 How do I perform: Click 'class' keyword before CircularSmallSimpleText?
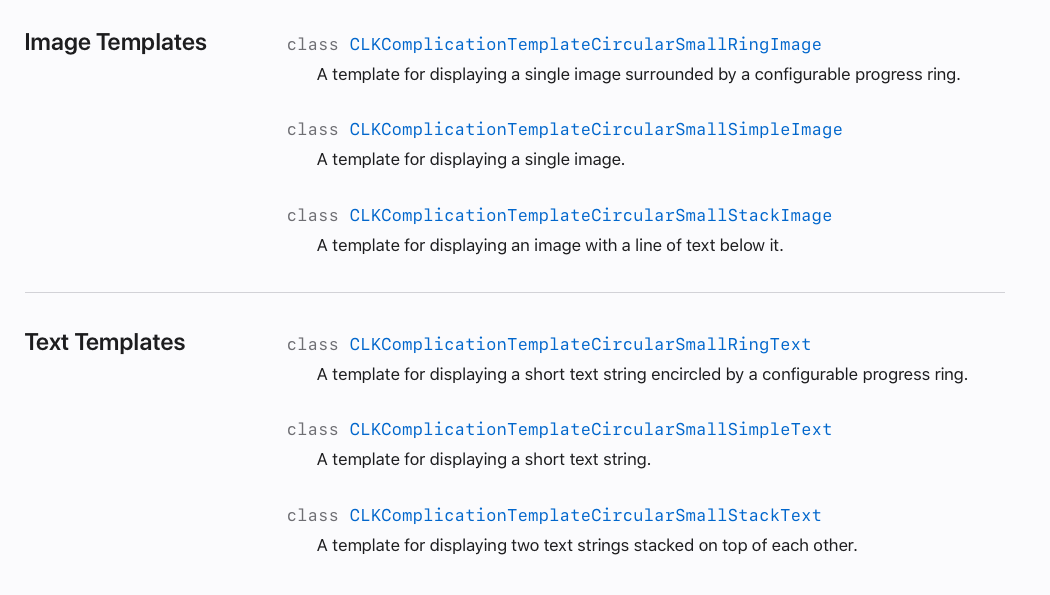[313, 430]
